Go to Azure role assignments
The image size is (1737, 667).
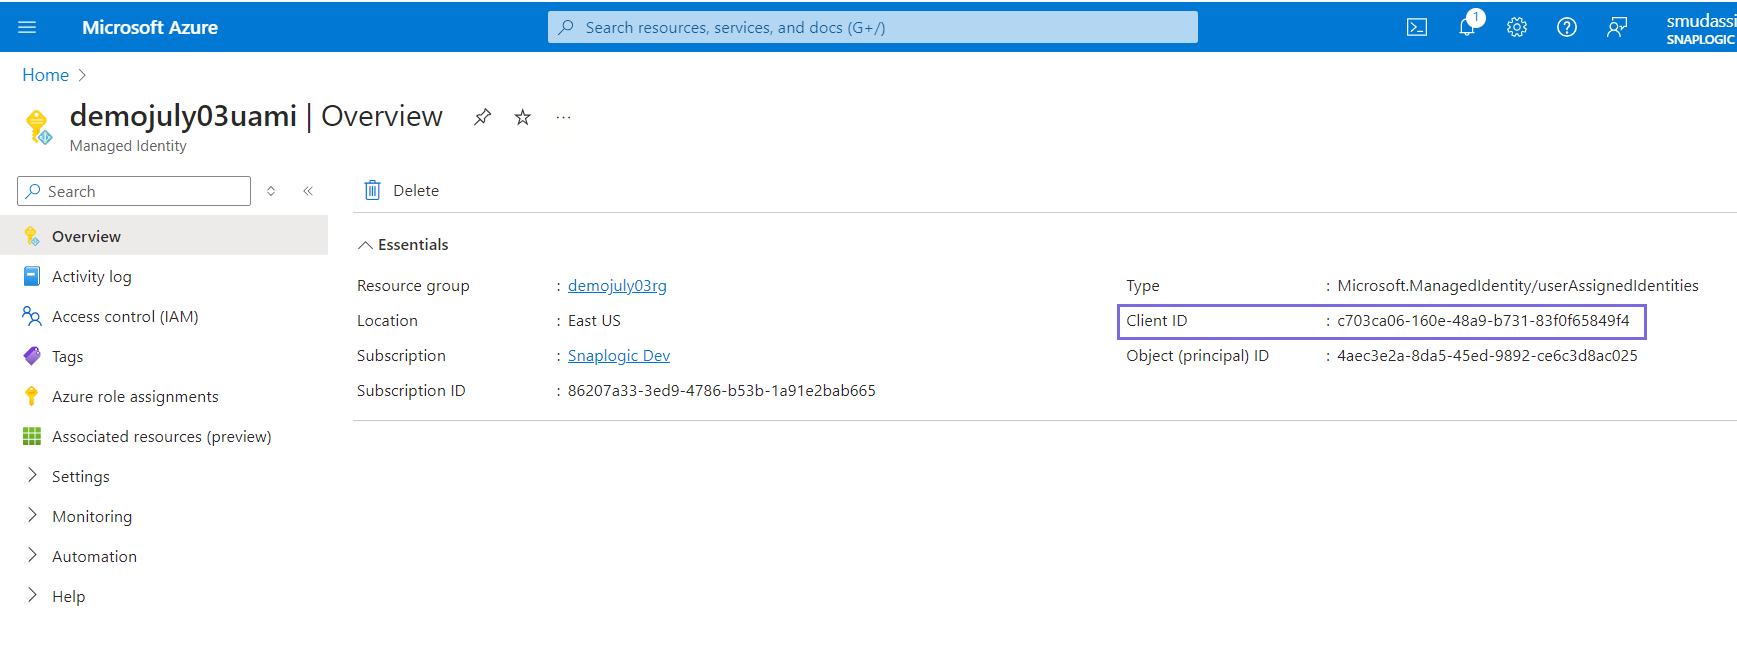(x=135, y=396)
